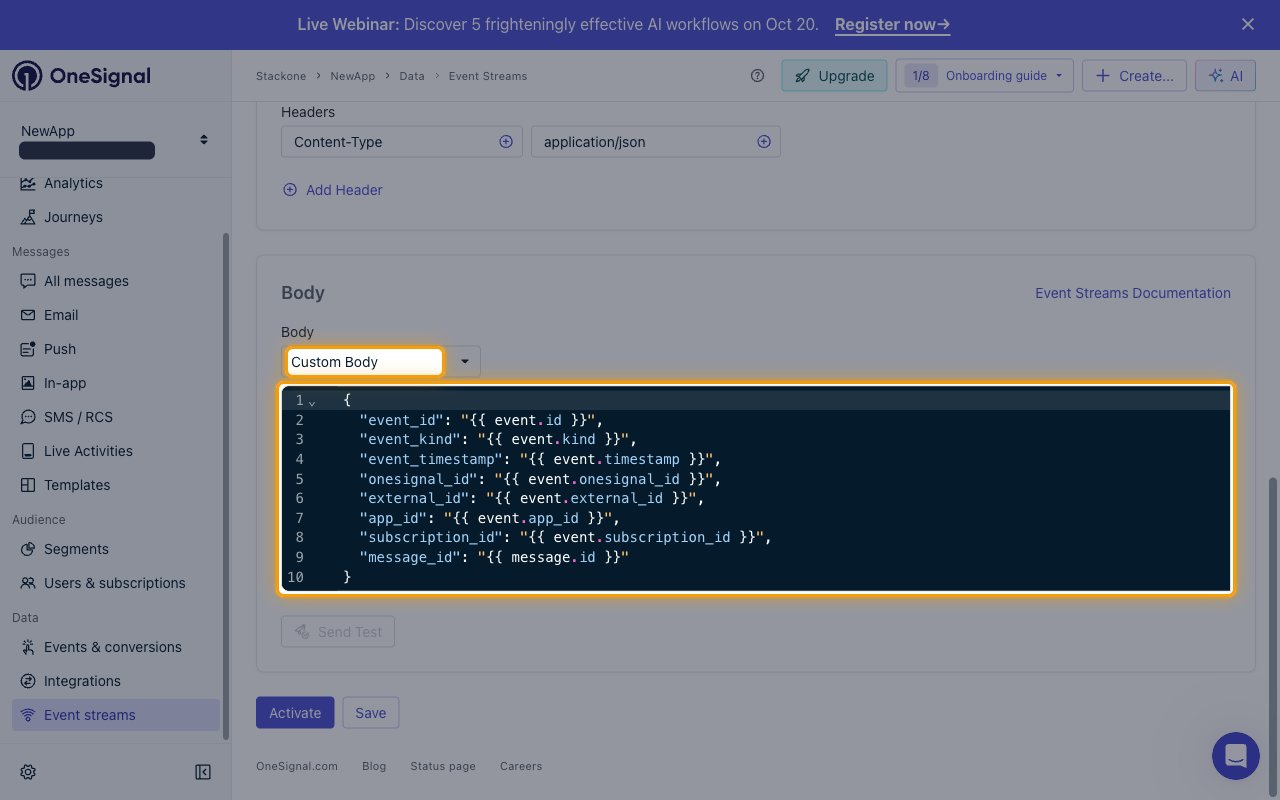The height and width of the screenshot is (800, 1280).
Task: Click Event Streams in the breadcrumb
Action: click(488, 76)
